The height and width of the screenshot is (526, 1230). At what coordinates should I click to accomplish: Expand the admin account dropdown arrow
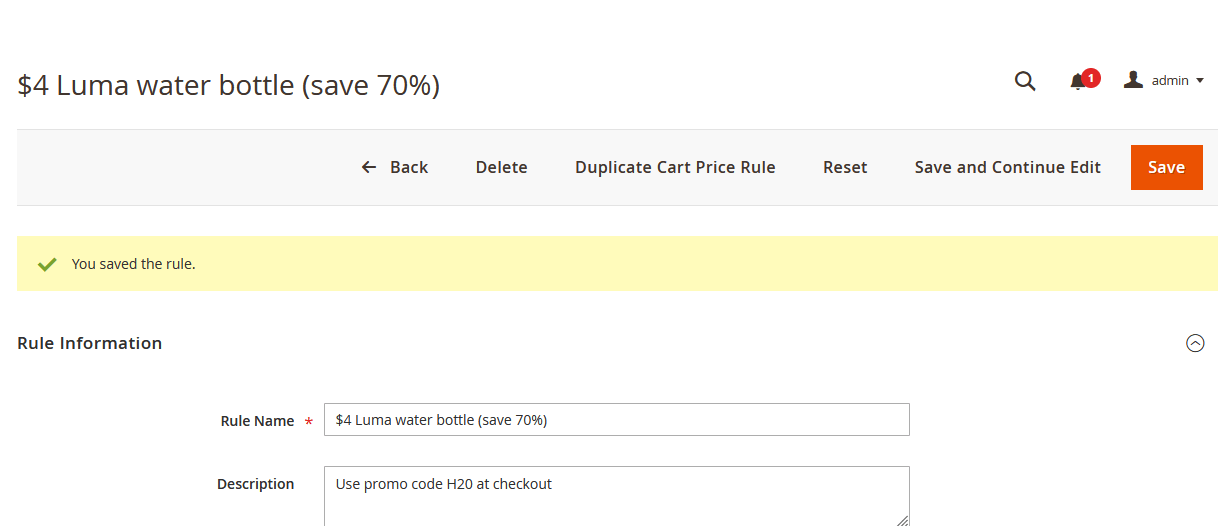(1200, 81)
